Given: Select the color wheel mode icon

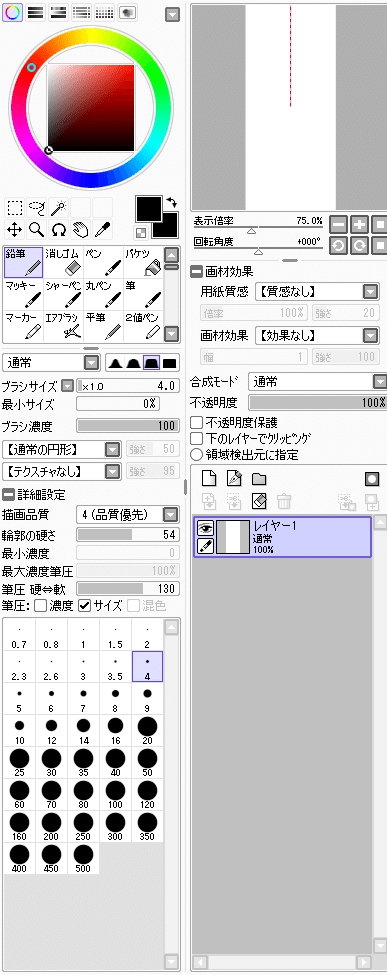Looking at the screenshot, I should point(12,12).
